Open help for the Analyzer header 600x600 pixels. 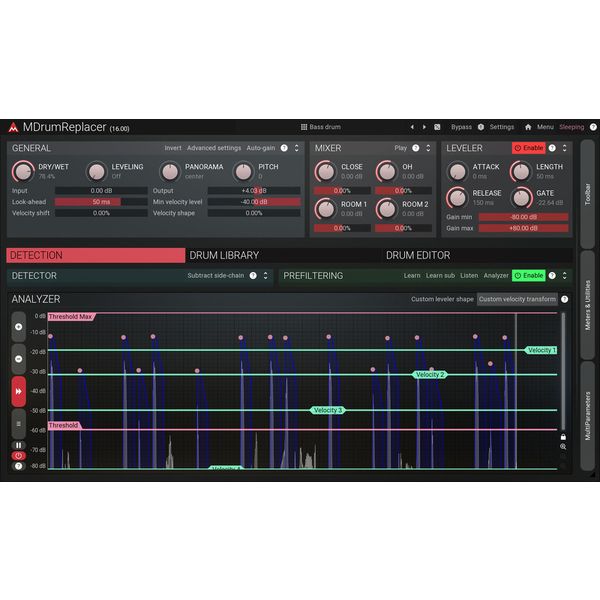(x=564, y=299)
